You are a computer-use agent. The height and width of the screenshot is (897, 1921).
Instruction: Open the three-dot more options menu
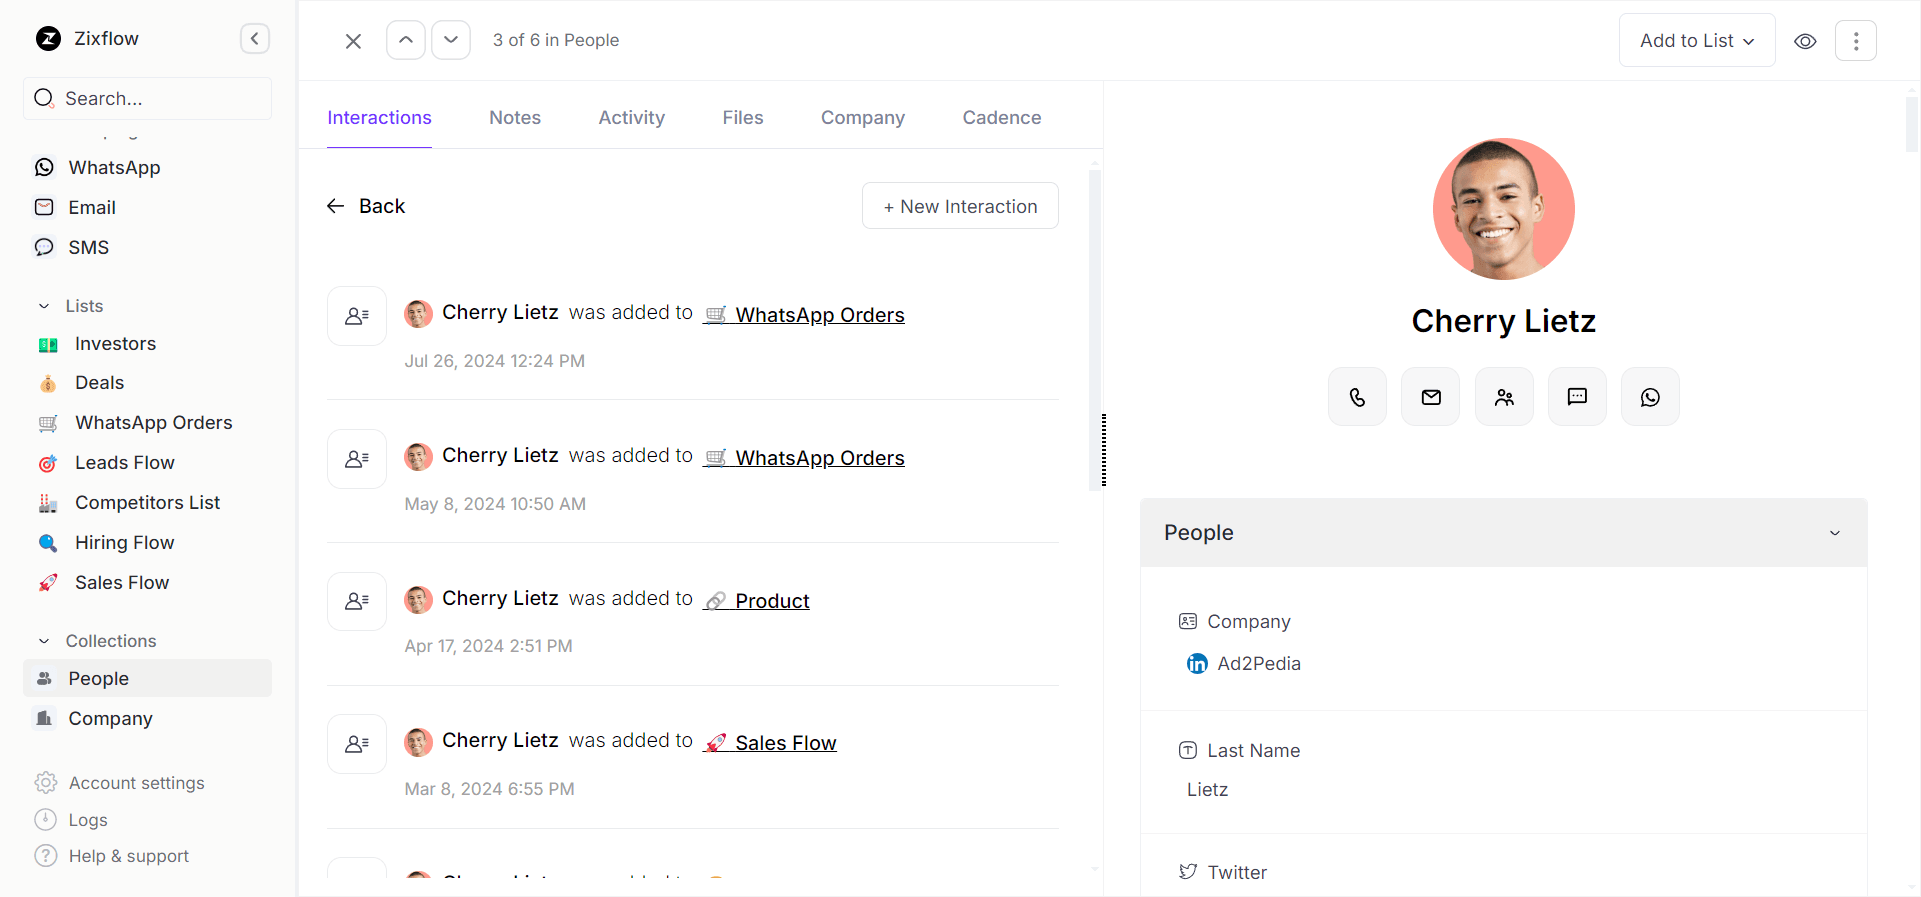(1856, 41)
